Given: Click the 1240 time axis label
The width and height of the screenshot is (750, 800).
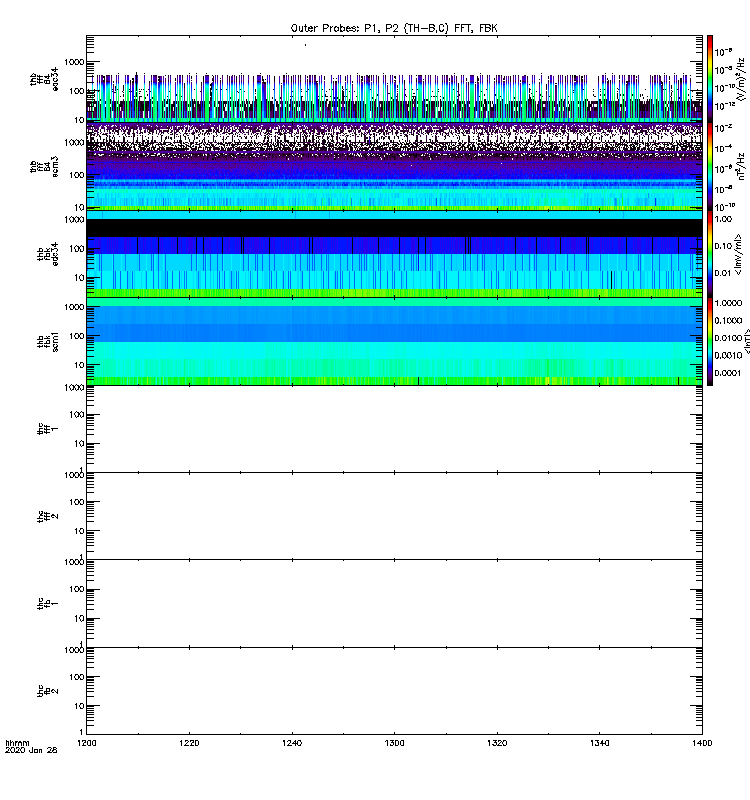Looking at the screenshot, I should (292, 743).
